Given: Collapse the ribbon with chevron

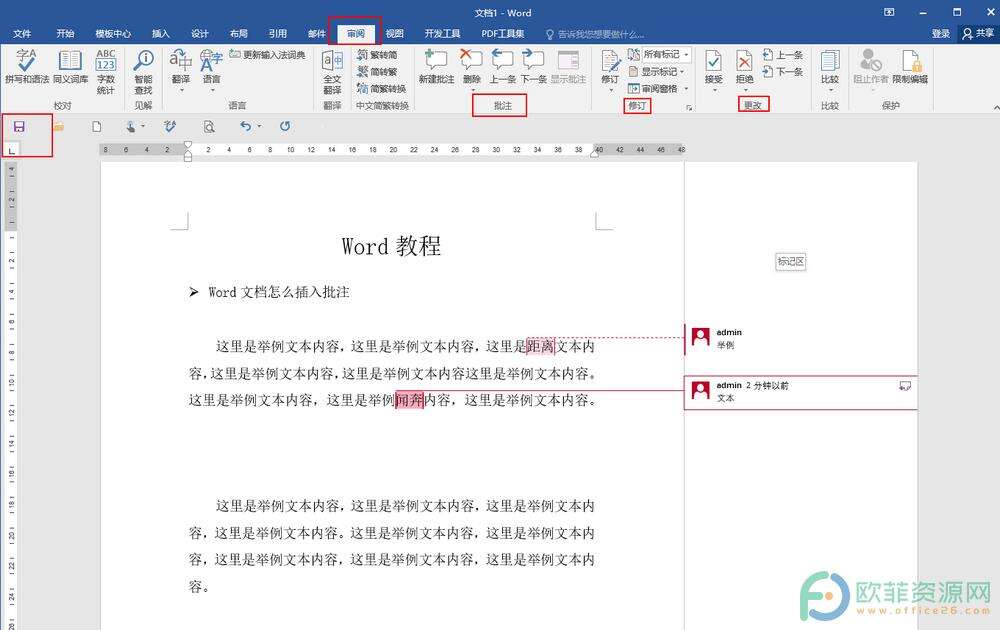Looking at the screenshot, I should (x=996, y=108).
